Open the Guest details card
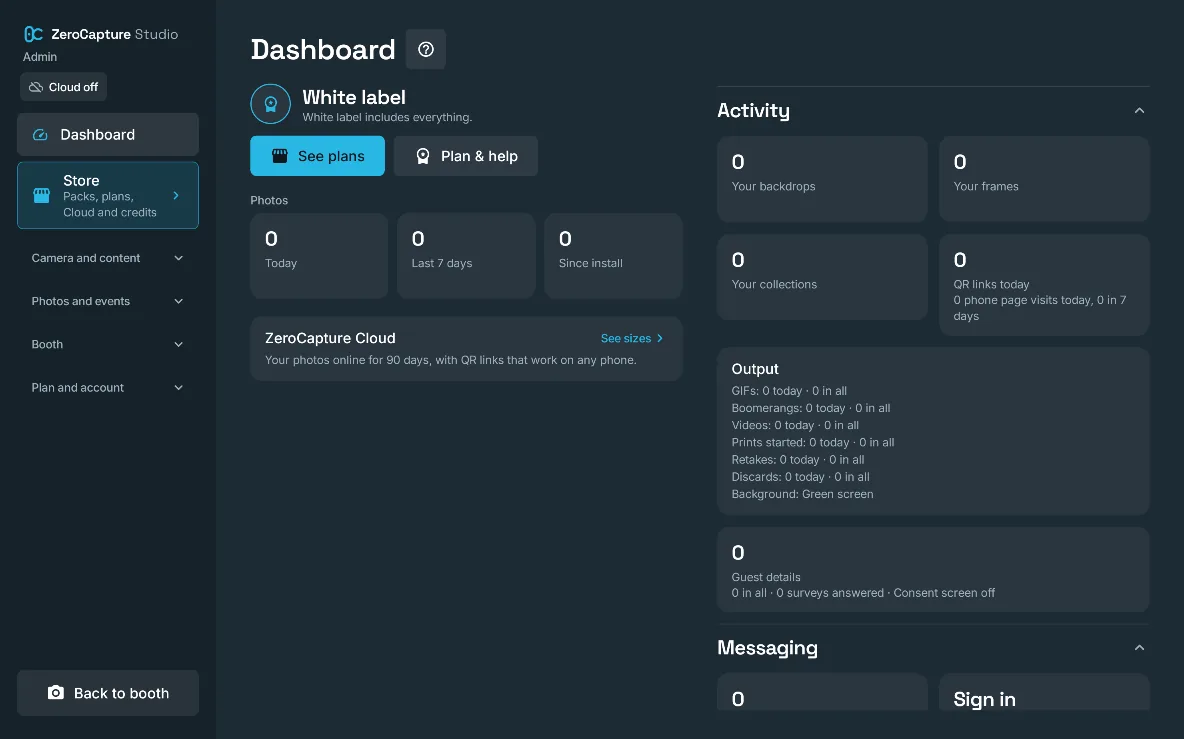 click(933, 569)
